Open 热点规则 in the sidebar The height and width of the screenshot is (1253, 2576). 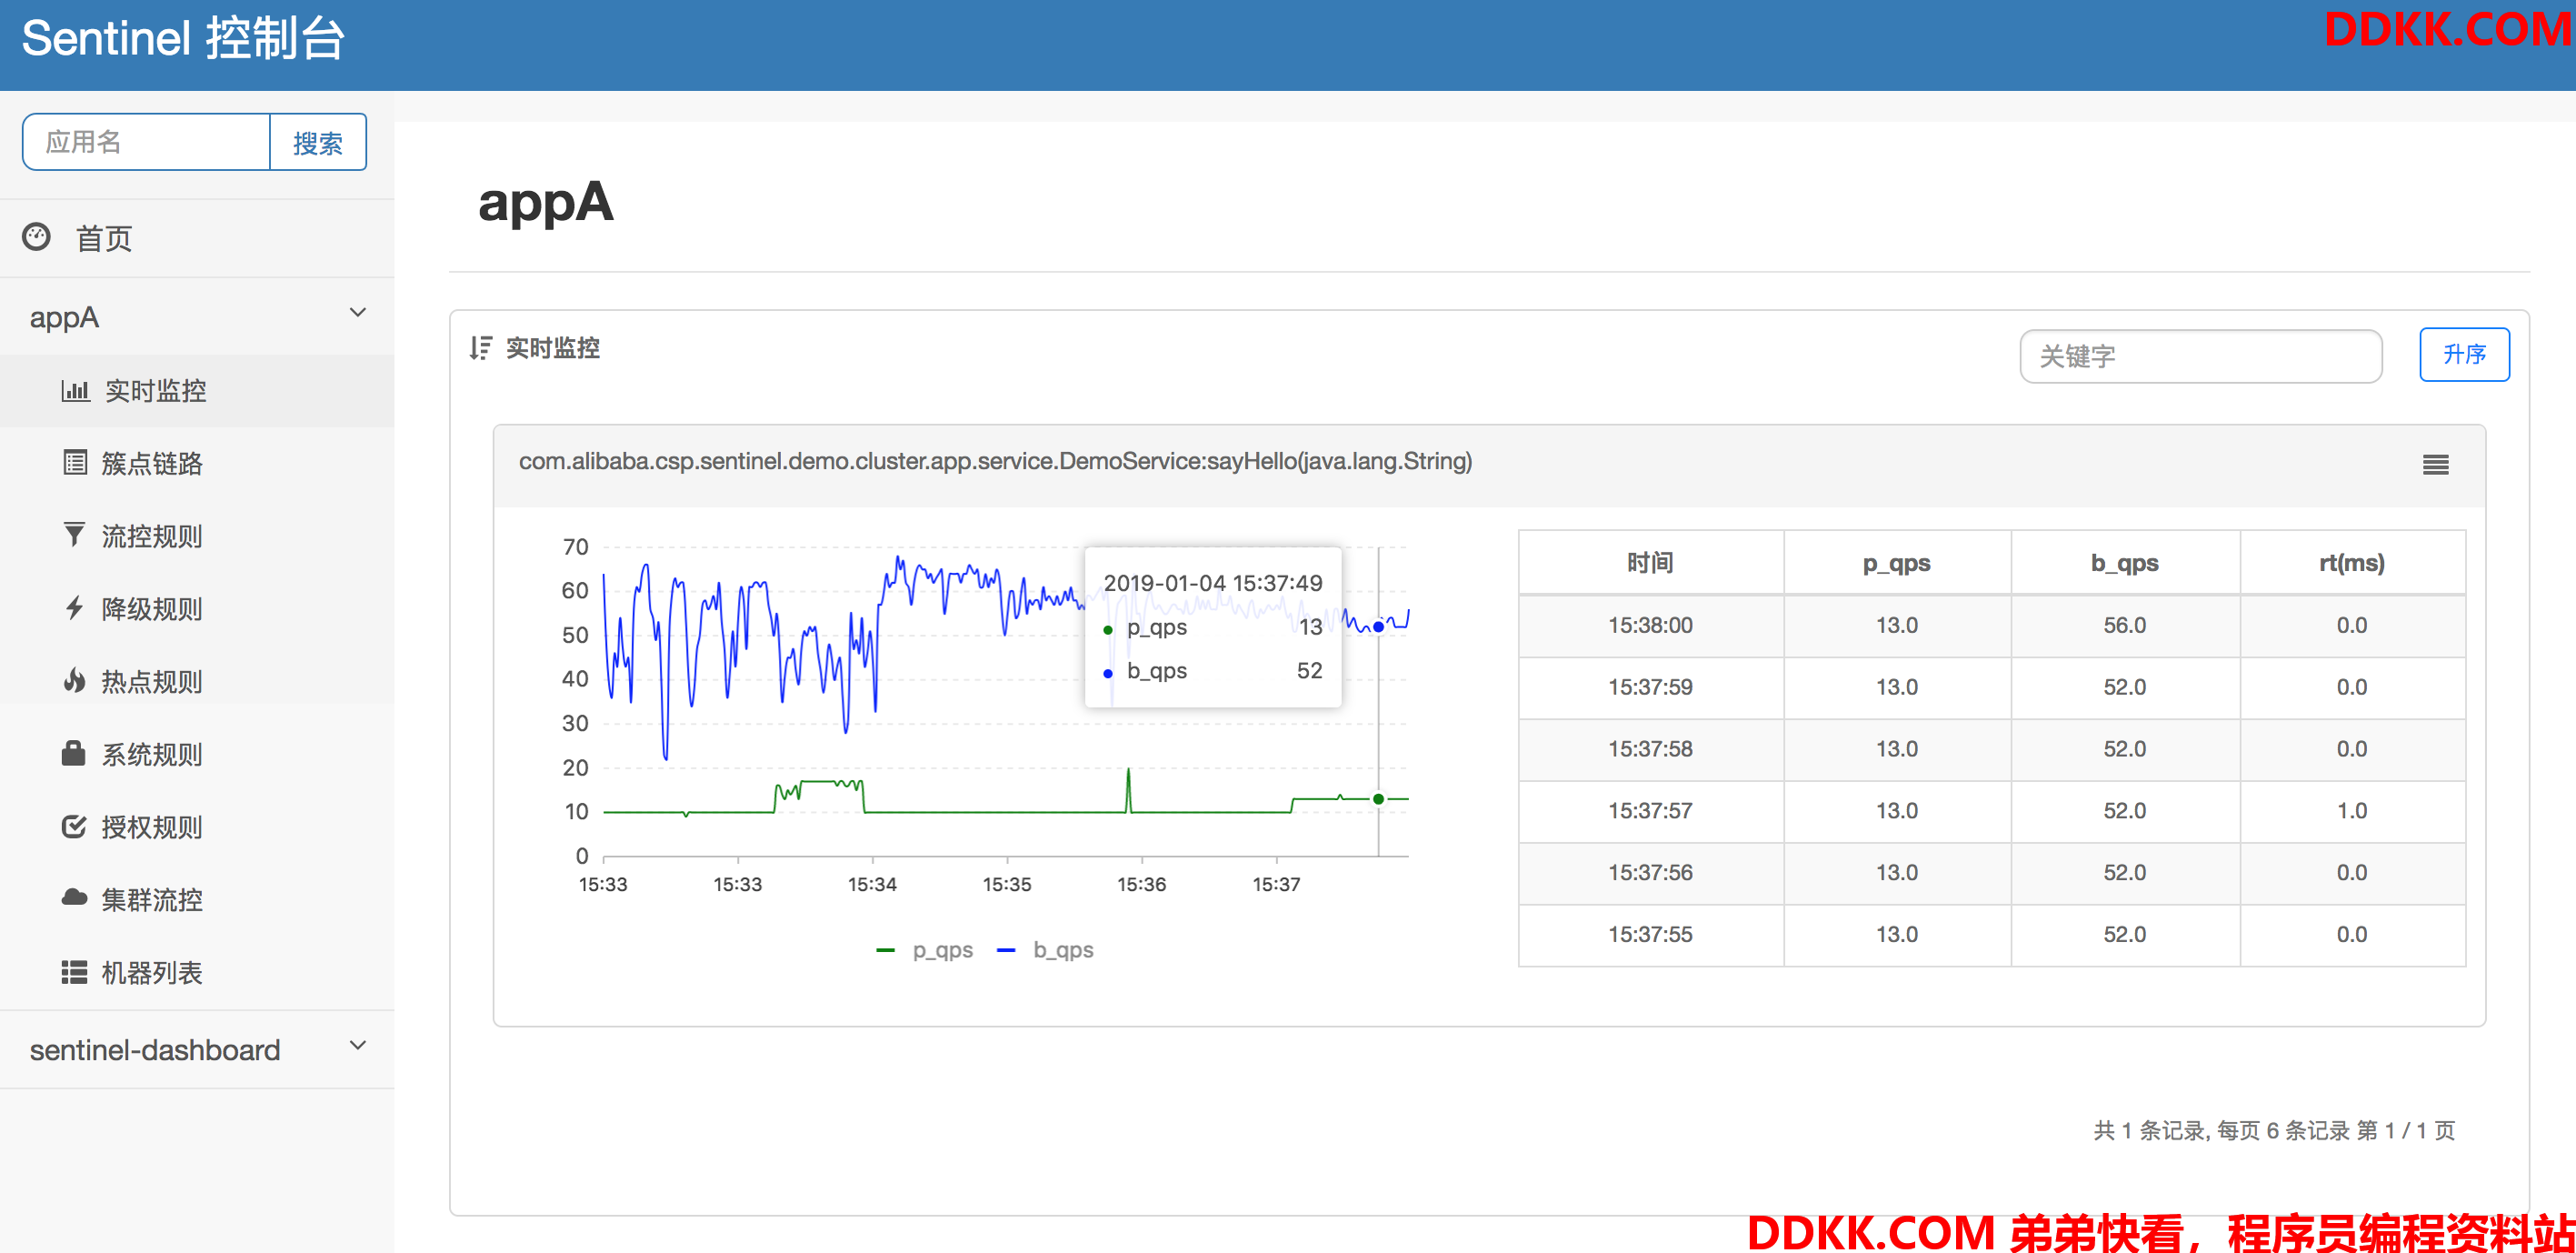[197, 682]
